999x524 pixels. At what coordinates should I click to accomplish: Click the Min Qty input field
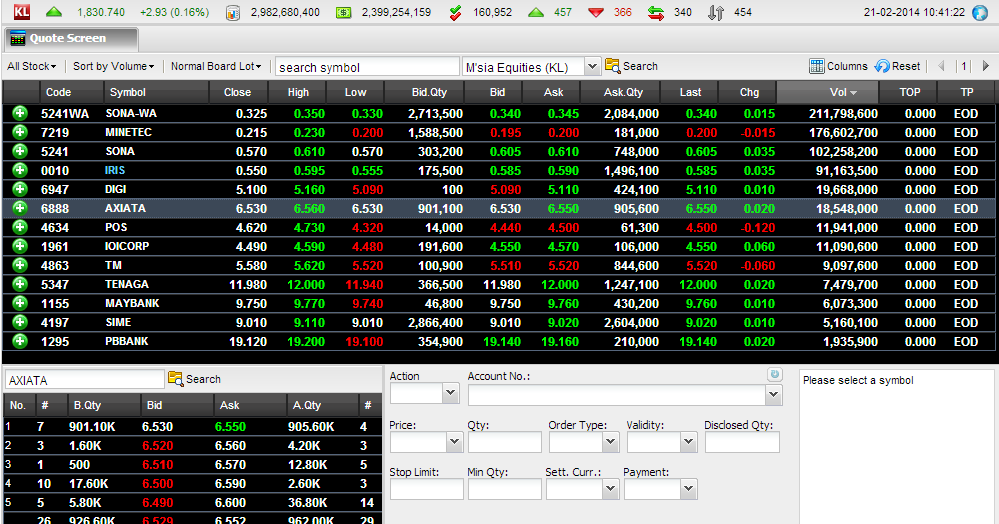(505, 489)
